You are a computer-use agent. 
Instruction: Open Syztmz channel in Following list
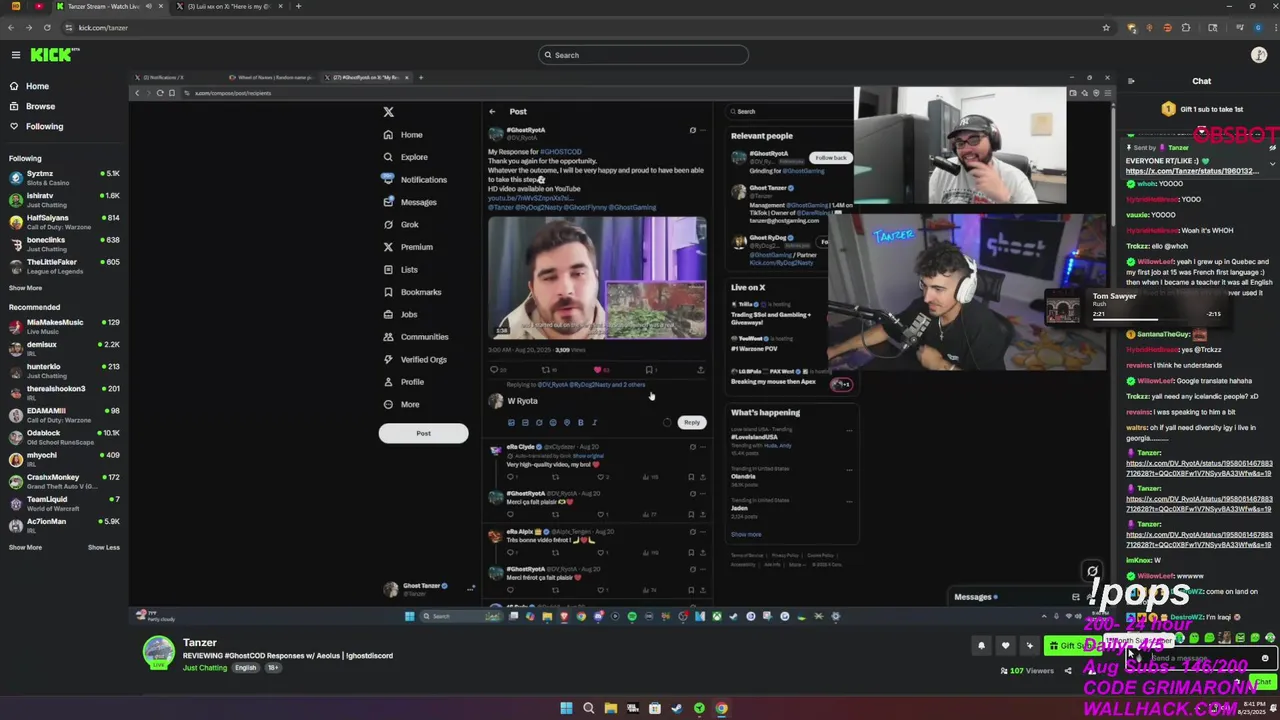pos(64,177)
